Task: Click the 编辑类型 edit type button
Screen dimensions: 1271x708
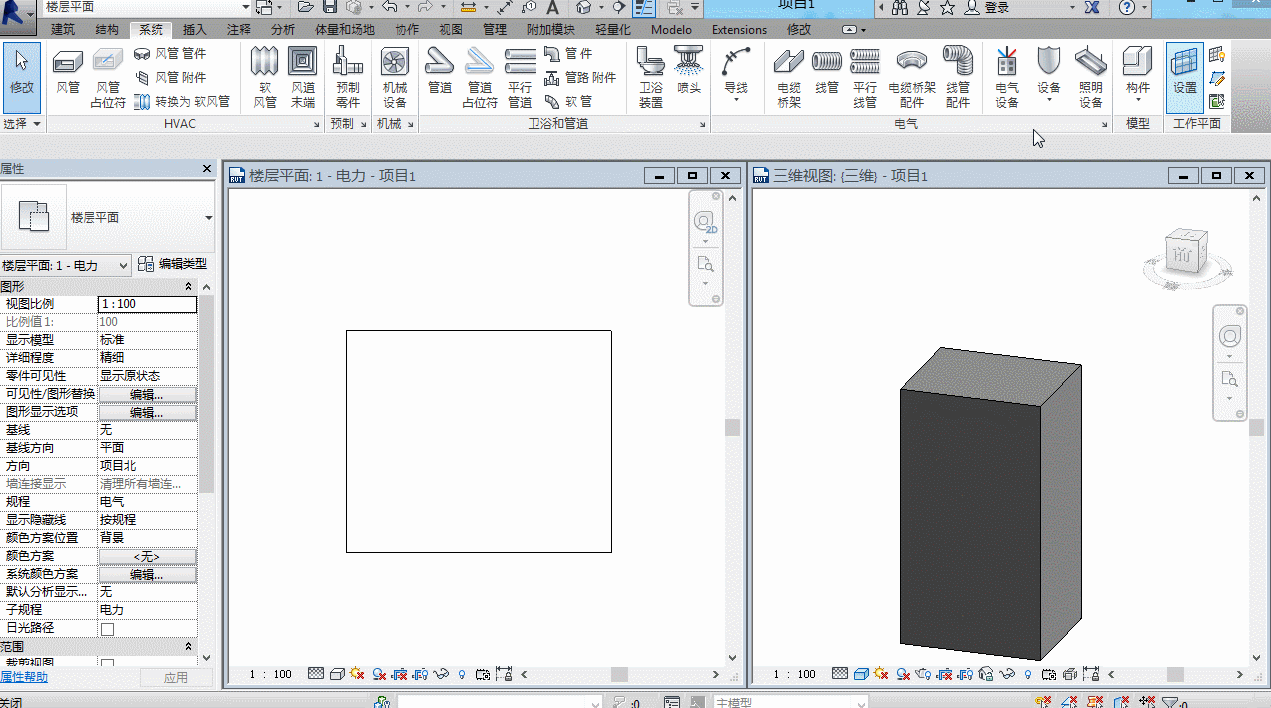Action: click(173, 264)
